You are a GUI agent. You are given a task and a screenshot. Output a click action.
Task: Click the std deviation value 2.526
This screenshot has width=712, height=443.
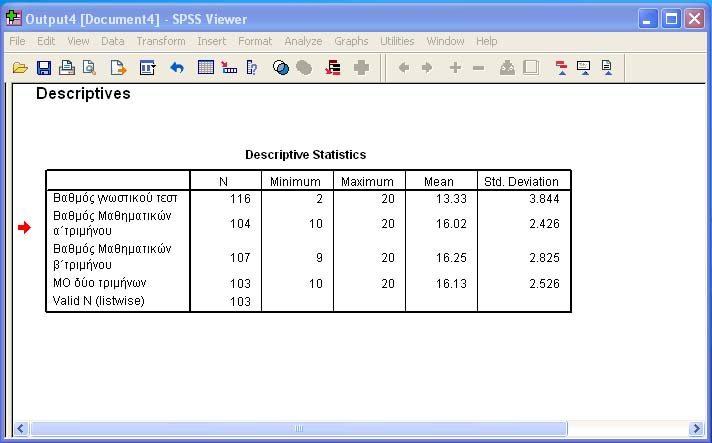pos(544,283)
